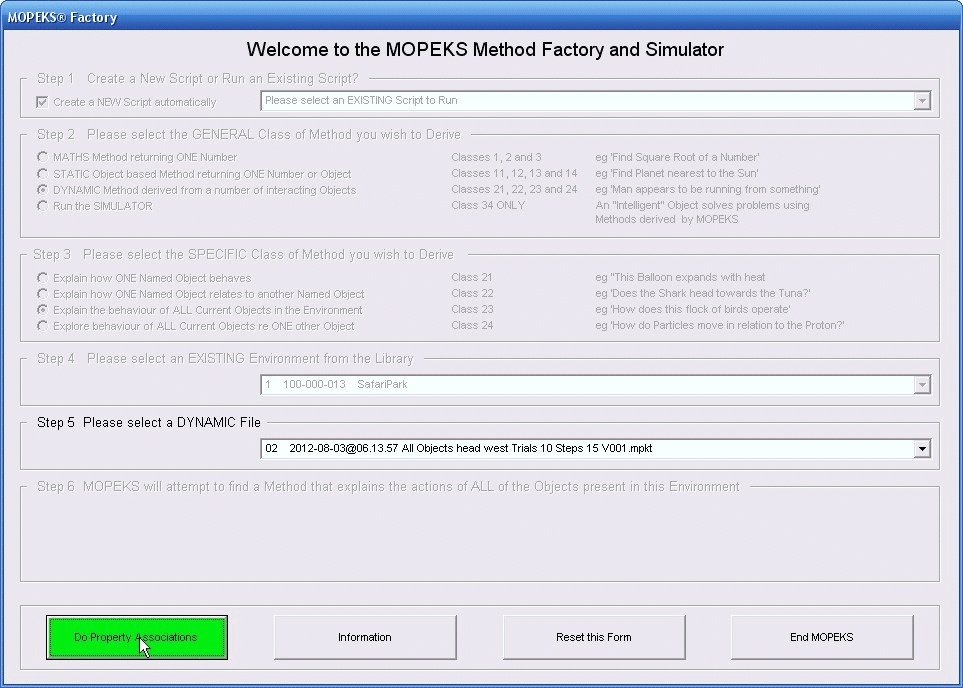Click 'Class 22' label in Step 3
The image size is (963, 688).
pyautogui.click(x=472, y=293)
